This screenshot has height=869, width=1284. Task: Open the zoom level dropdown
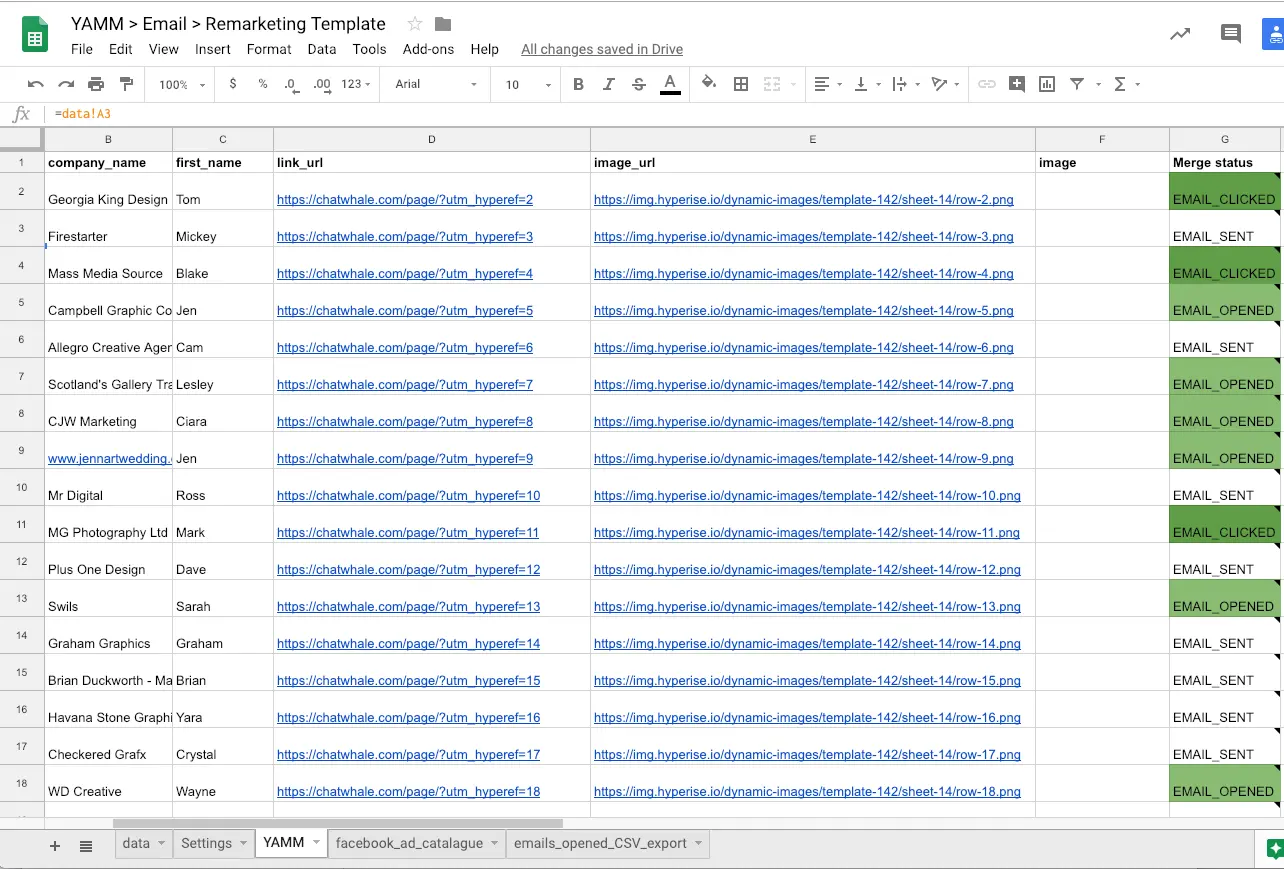[181, 85]
